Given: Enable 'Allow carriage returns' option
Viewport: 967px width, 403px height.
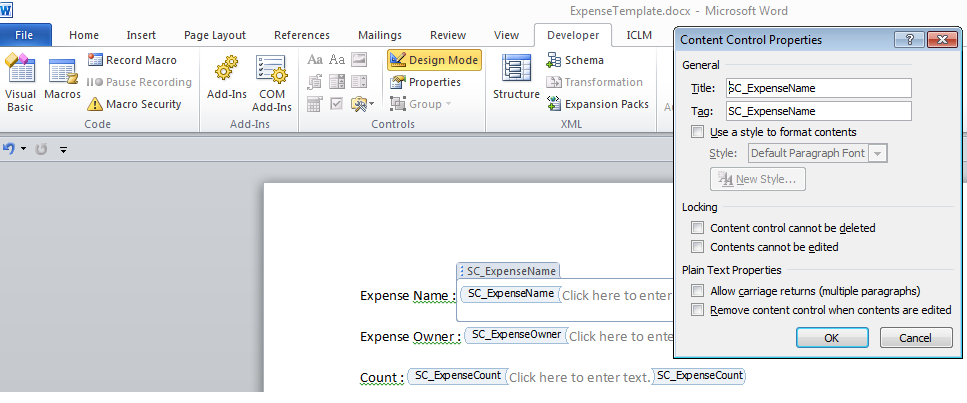Looking at the screenshot, I should (x=697, y=291).
